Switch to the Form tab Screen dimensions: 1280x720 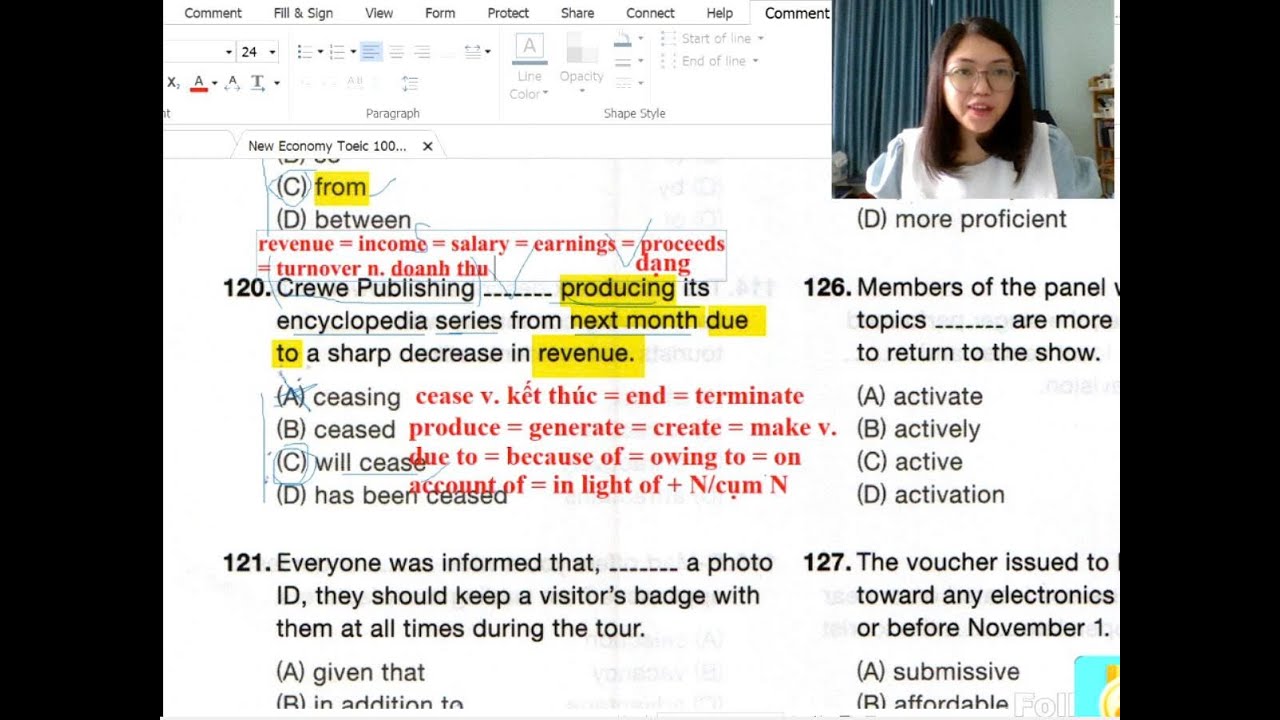pyautogui.click(x=440, y=13)
